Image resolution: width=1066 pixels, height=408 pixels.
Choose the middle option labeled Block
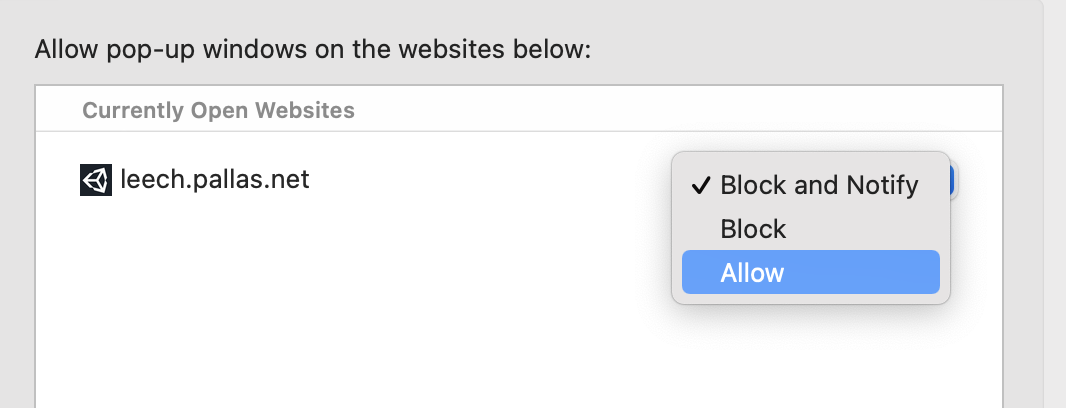click(x=753, y=229)
